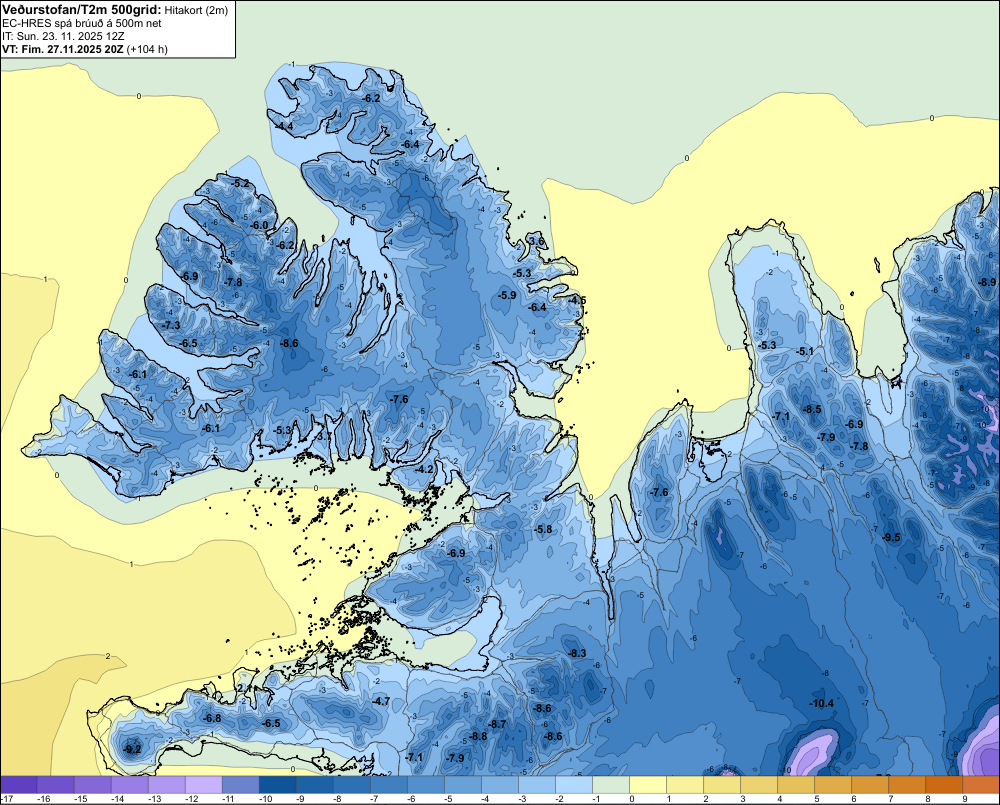Click the -10 legend scale label

click(266, 799)
